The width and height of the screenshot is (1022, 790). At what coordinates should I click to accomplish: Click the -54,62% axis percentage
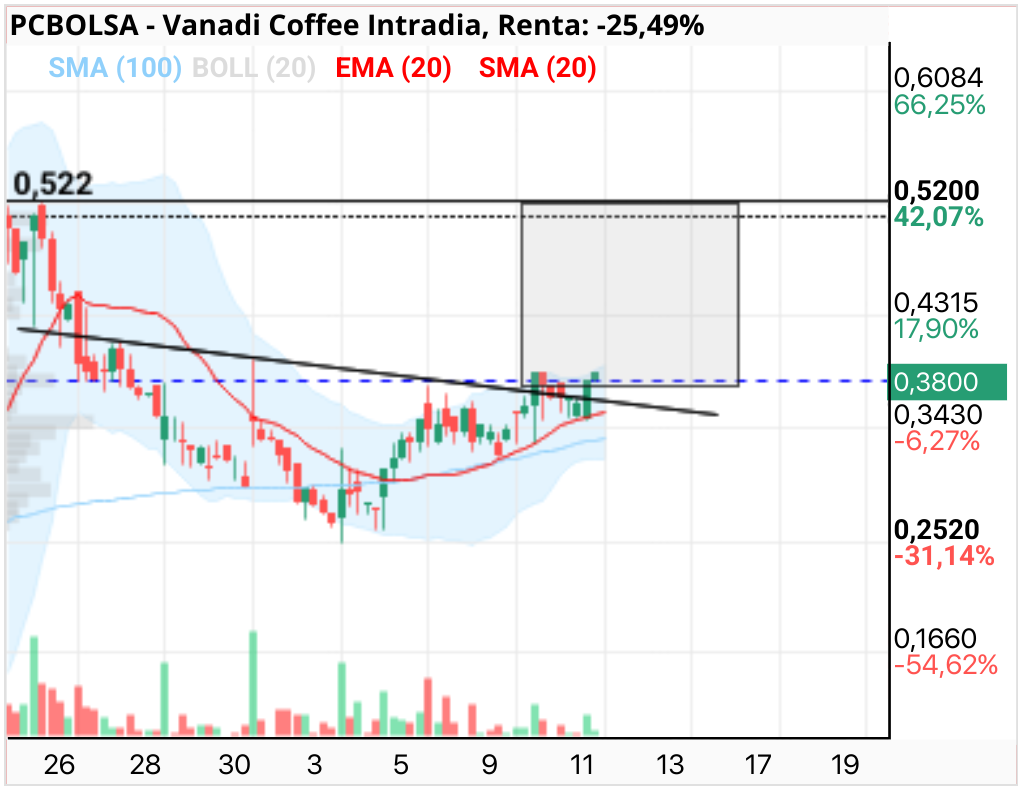946,665
